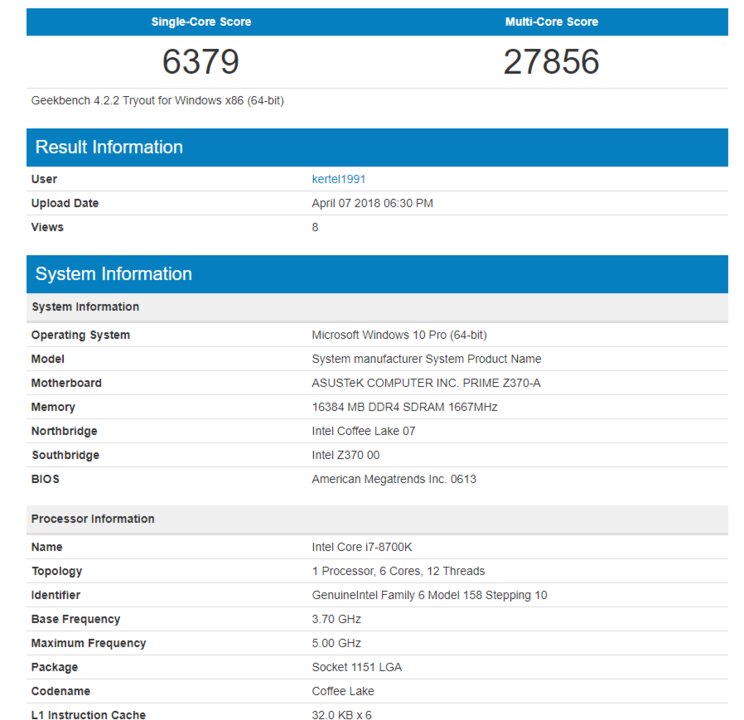
Task: Click the Single-Core Score header
Action: [x=201, y=22]
